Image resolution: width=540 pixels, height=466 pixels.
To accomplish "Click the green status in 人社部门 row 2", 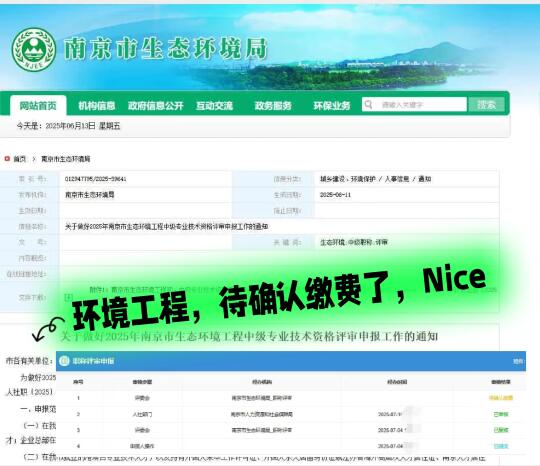I will point(501,414).
